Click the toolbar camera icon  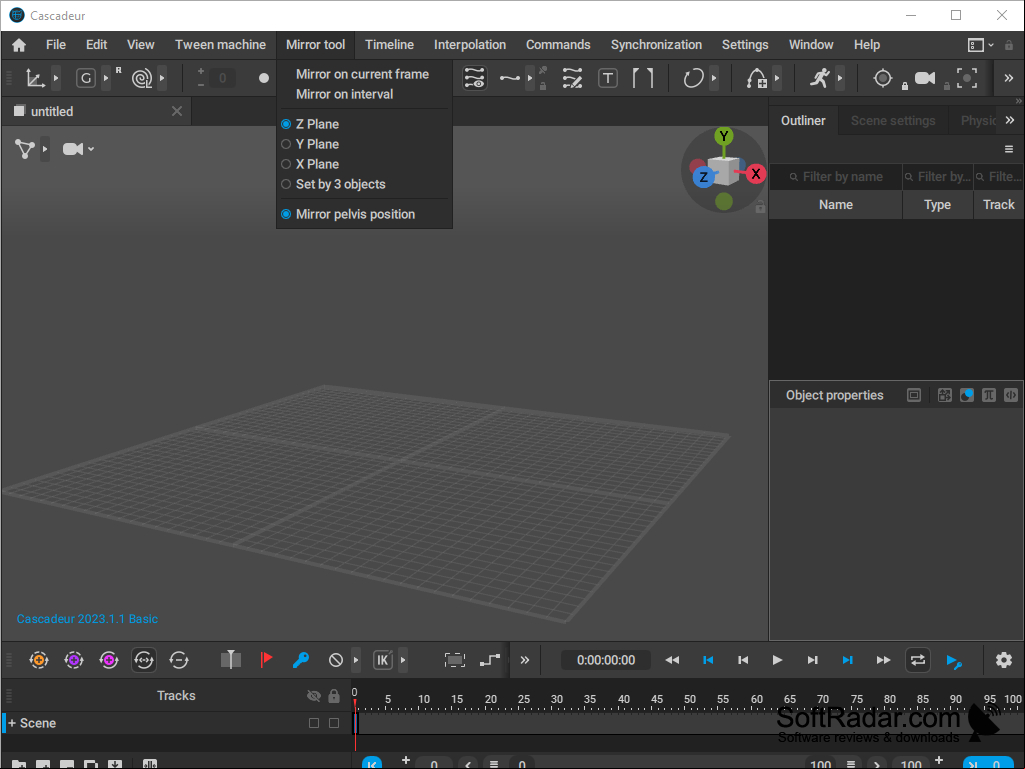[x=924, y=78]
